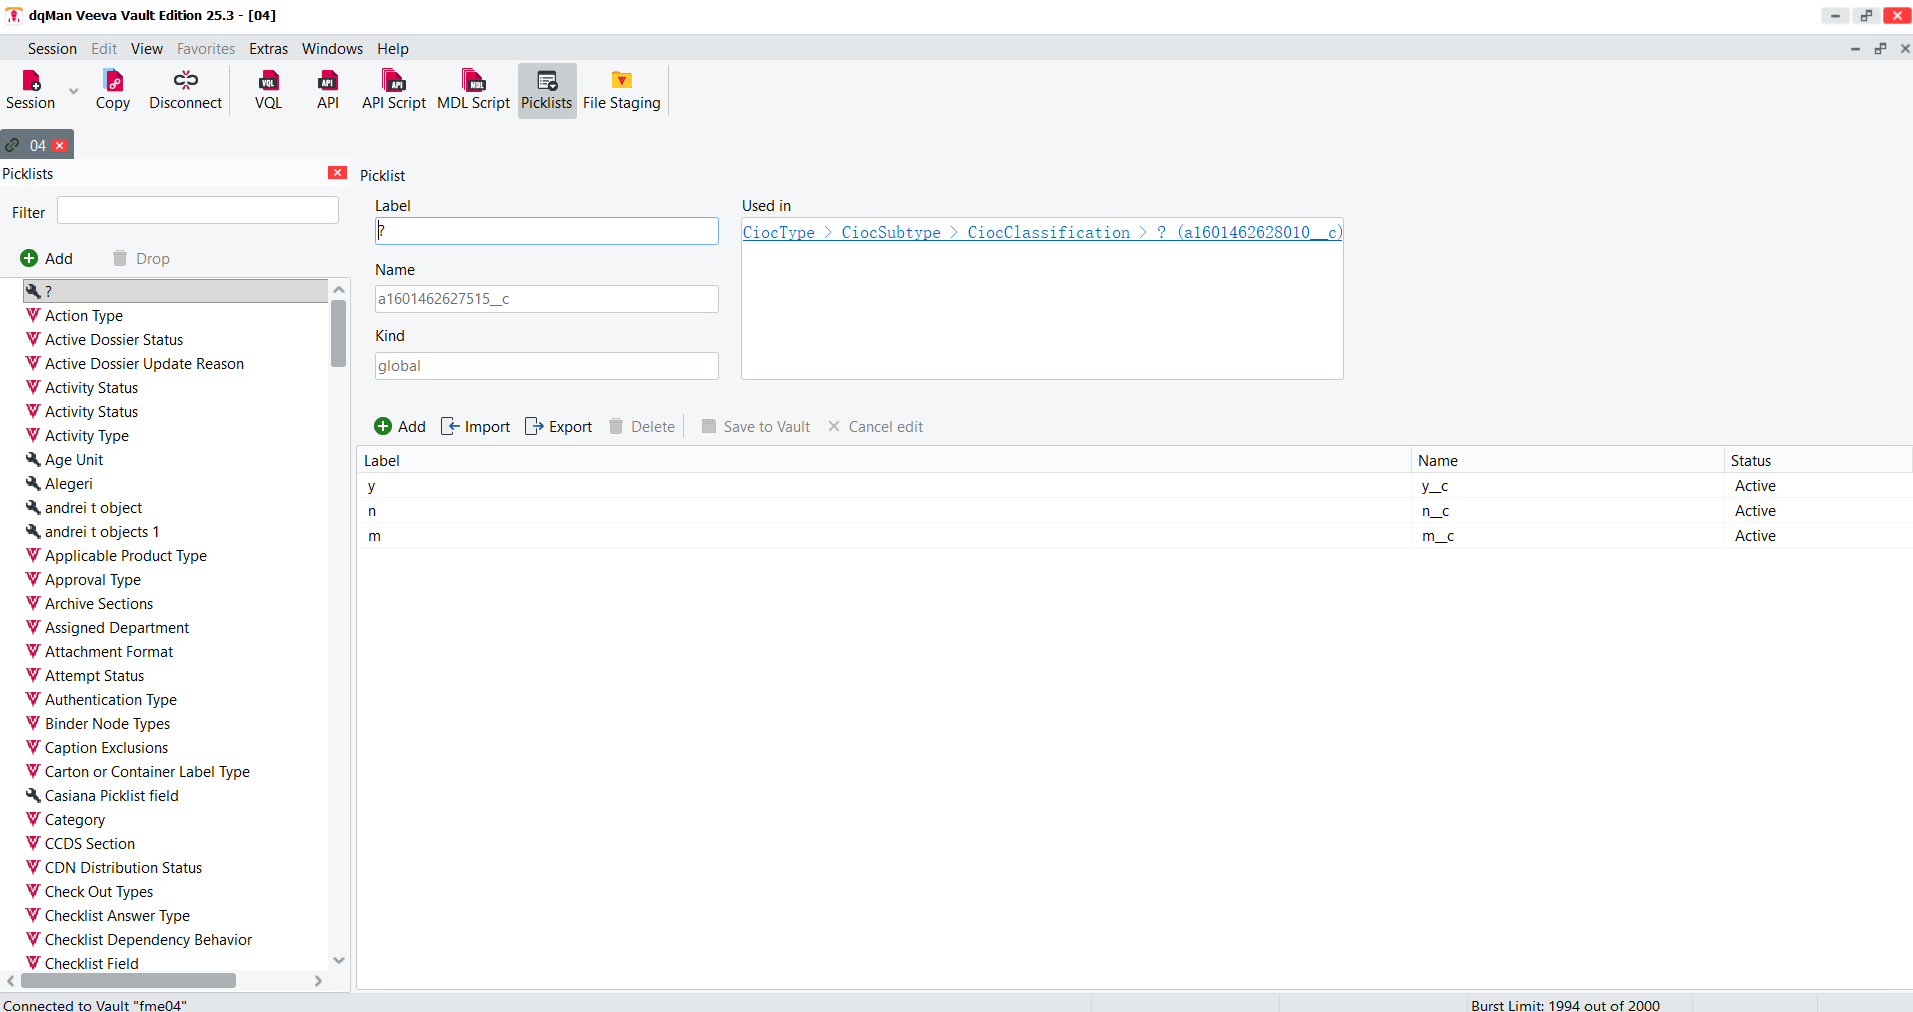Select Age Unit in picklist tree
The image size is (1913, 1012).
coord(74,460)
